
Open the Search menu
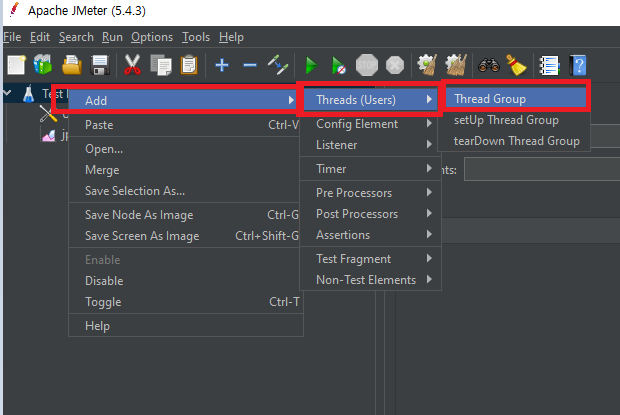click(x=76, y=37)
